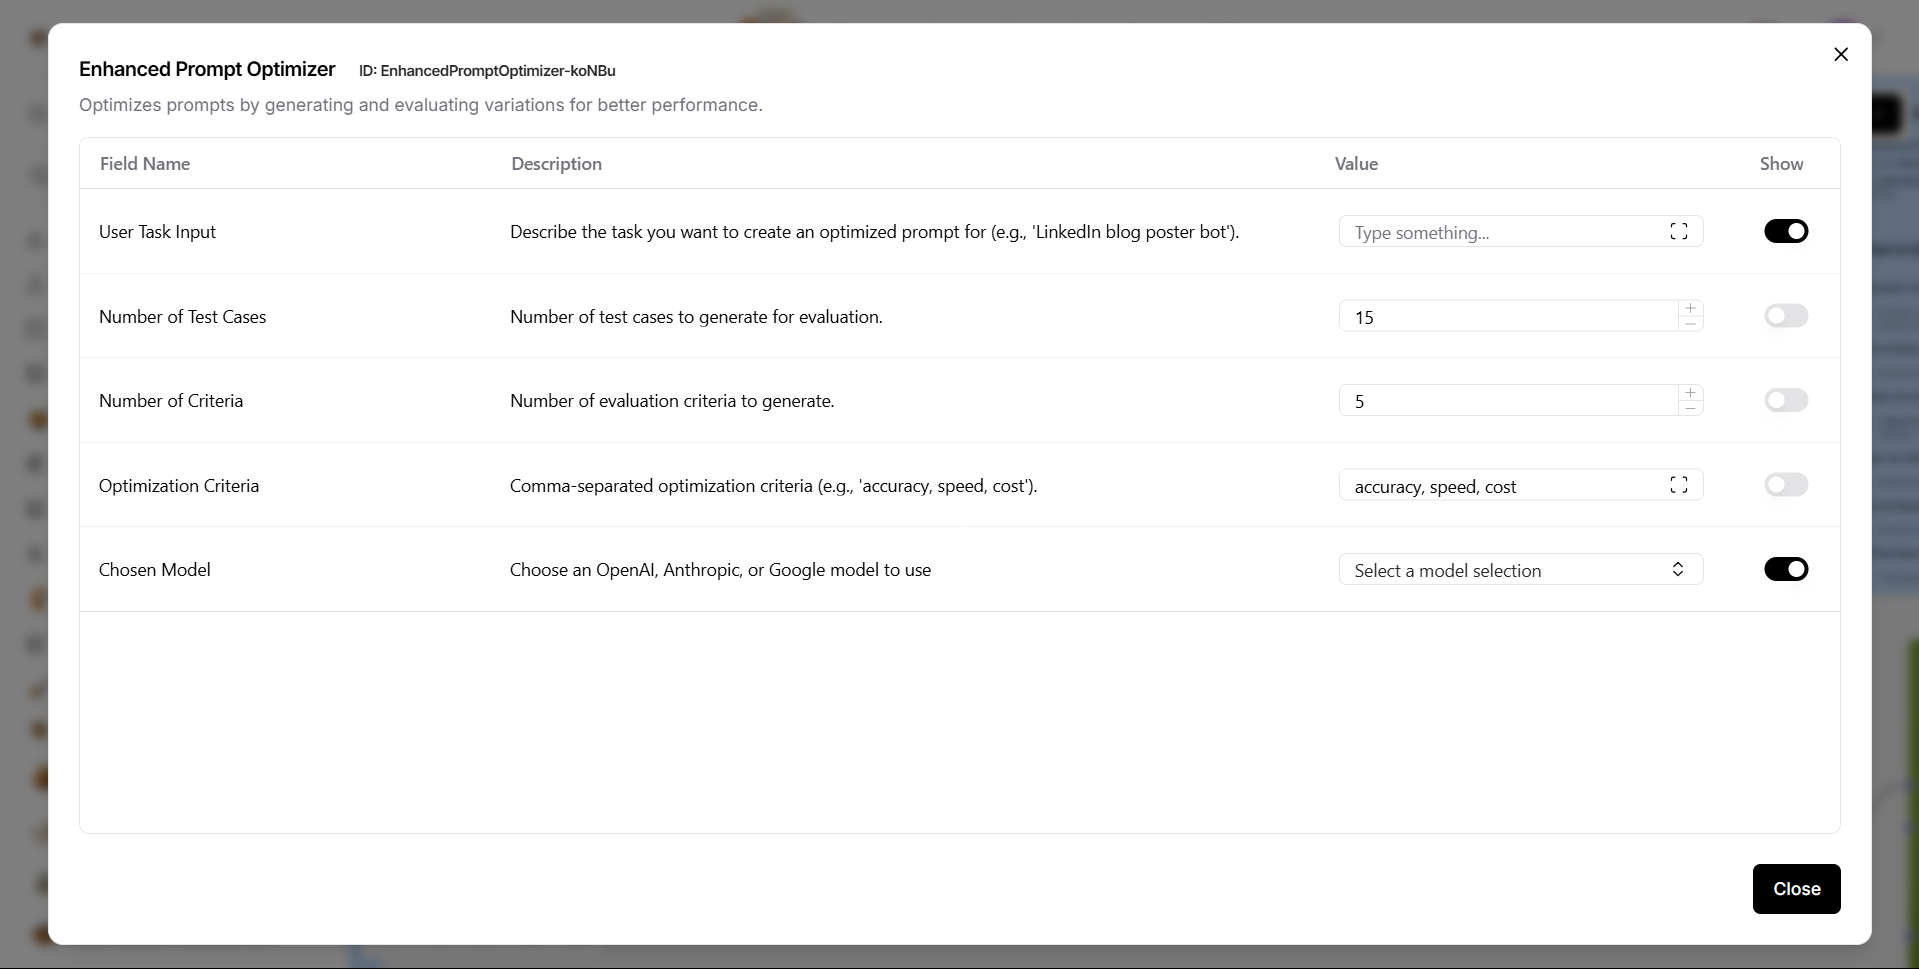Disable the Show toggle for User Task Input
The height and width of the screenshot is (969, 1919).
1787,231
